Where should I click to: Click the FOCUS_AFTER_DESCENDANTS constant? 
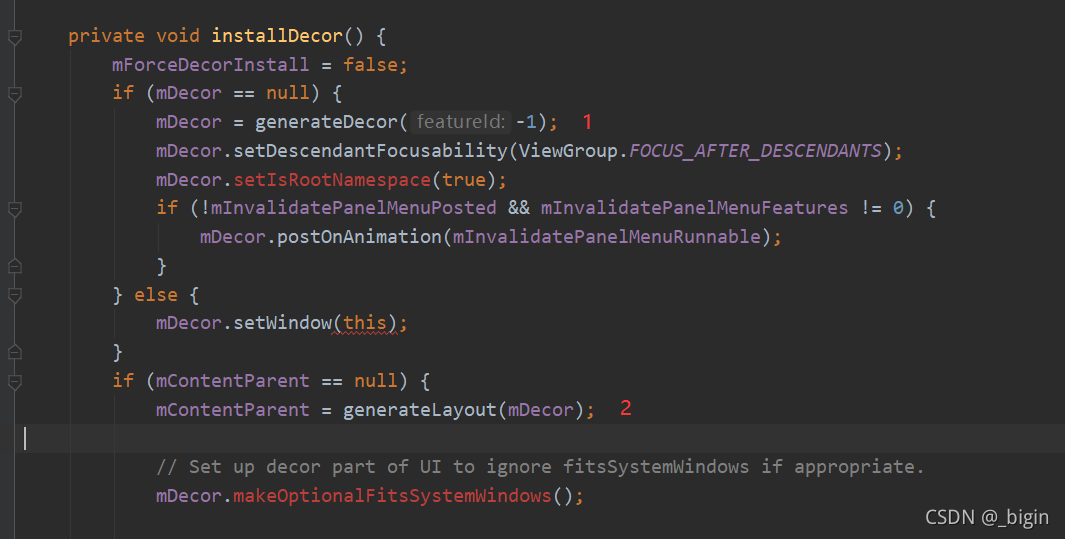(755, 151)
